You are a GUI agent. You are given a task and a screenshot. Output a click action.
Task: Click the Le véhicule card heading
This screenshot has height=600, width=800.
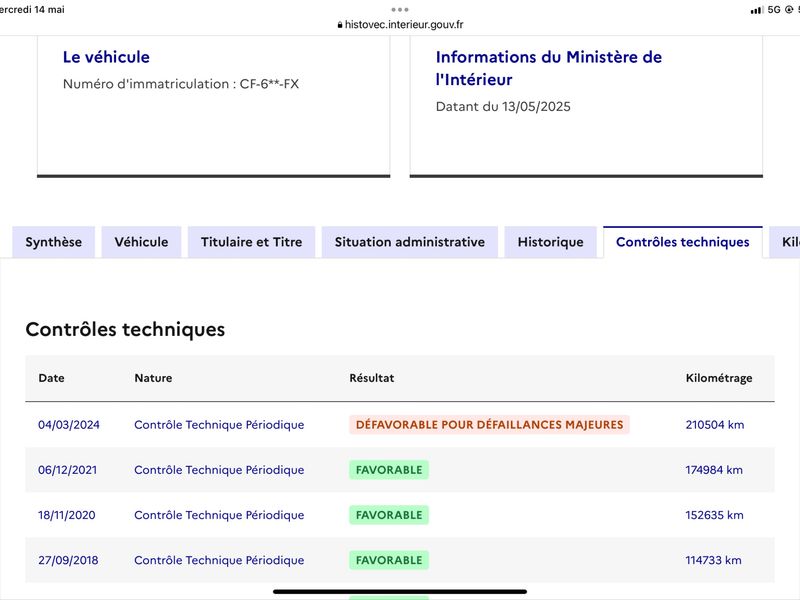[106, 57]
